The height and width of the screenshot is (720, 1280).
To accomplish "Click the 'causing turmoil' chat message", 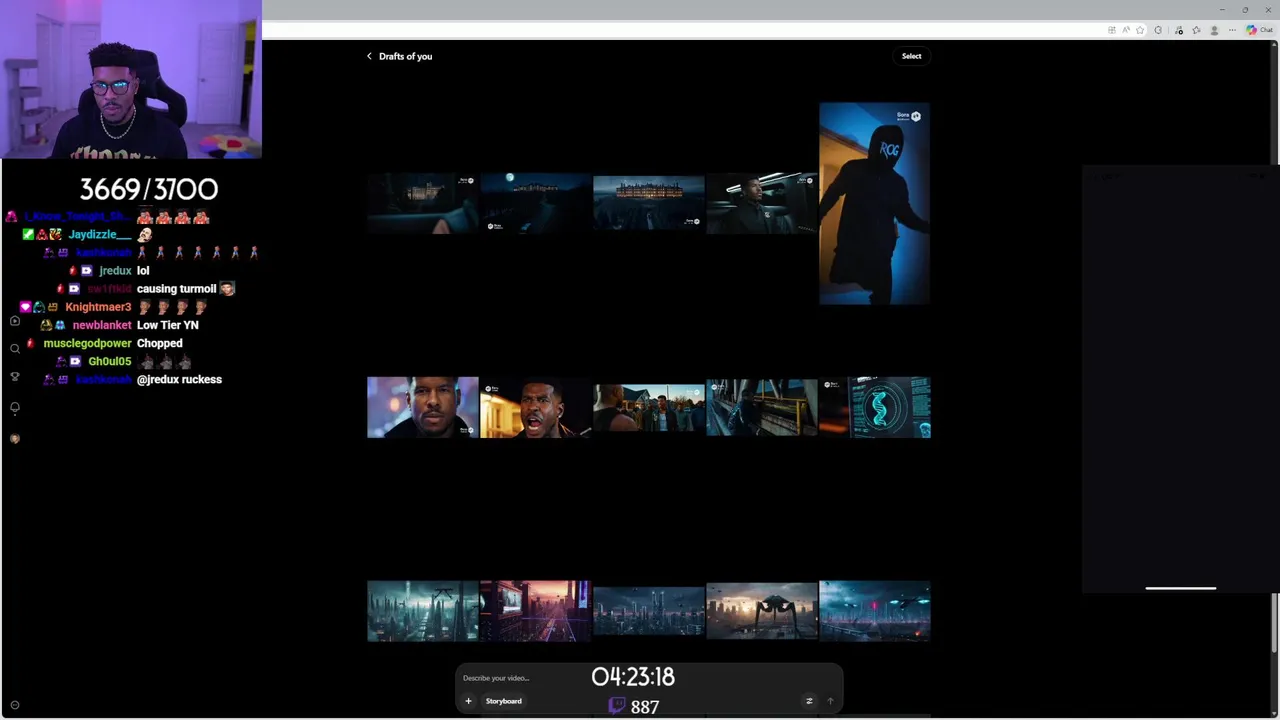I will click(x=176, y=289).
